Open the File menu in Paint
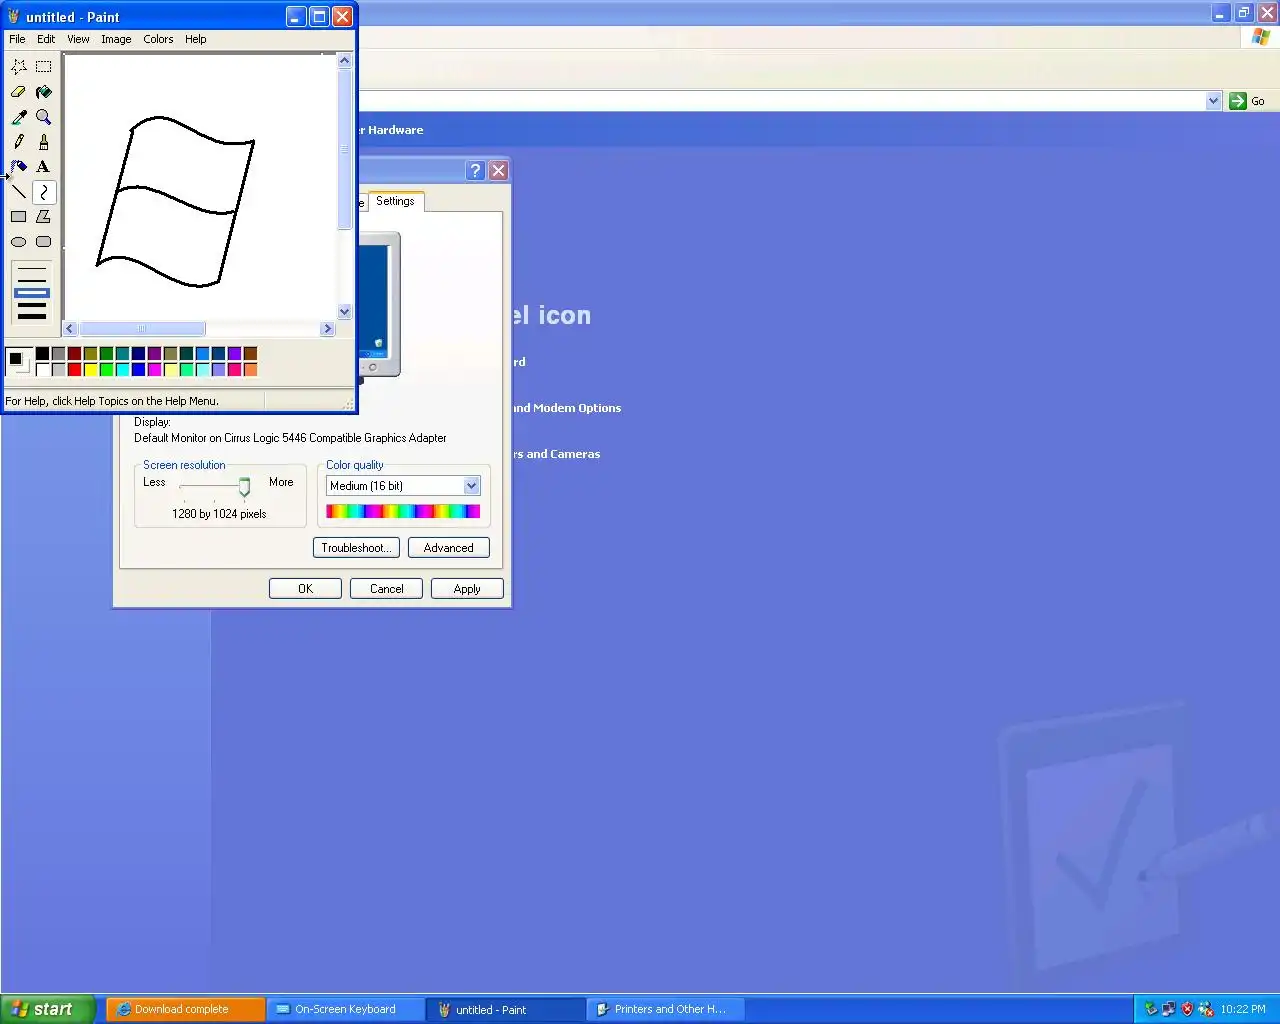The height and width of the screenshot is (1024, 1280). pyautogui.click(x=17, y=39)
